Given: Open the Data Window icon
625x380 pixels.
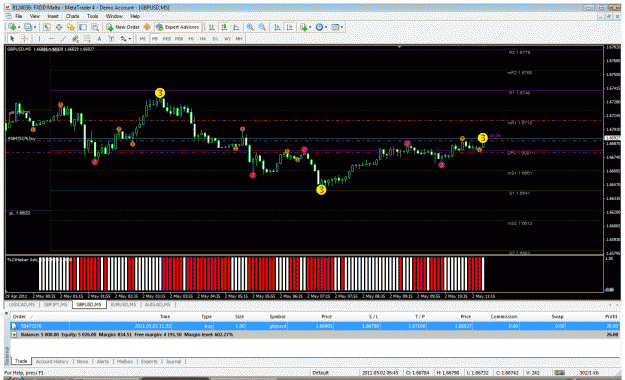Looking at the screenshot, I should [59, 27].
